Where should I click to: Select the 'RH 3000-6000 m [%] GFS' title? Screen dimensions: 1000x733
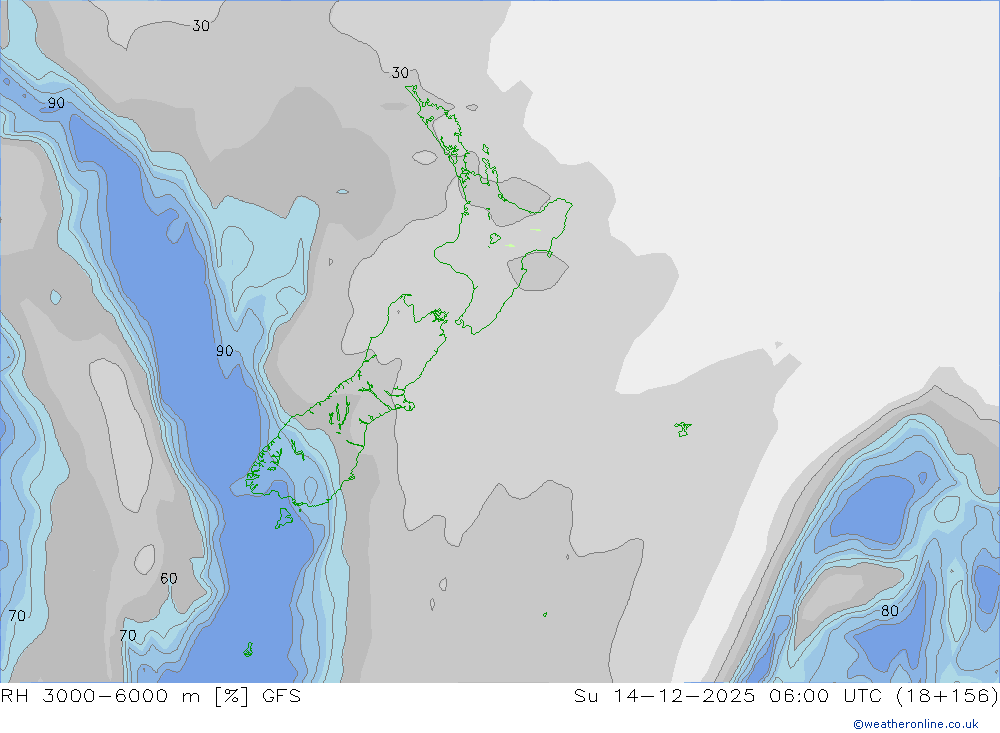click(151, 695)
